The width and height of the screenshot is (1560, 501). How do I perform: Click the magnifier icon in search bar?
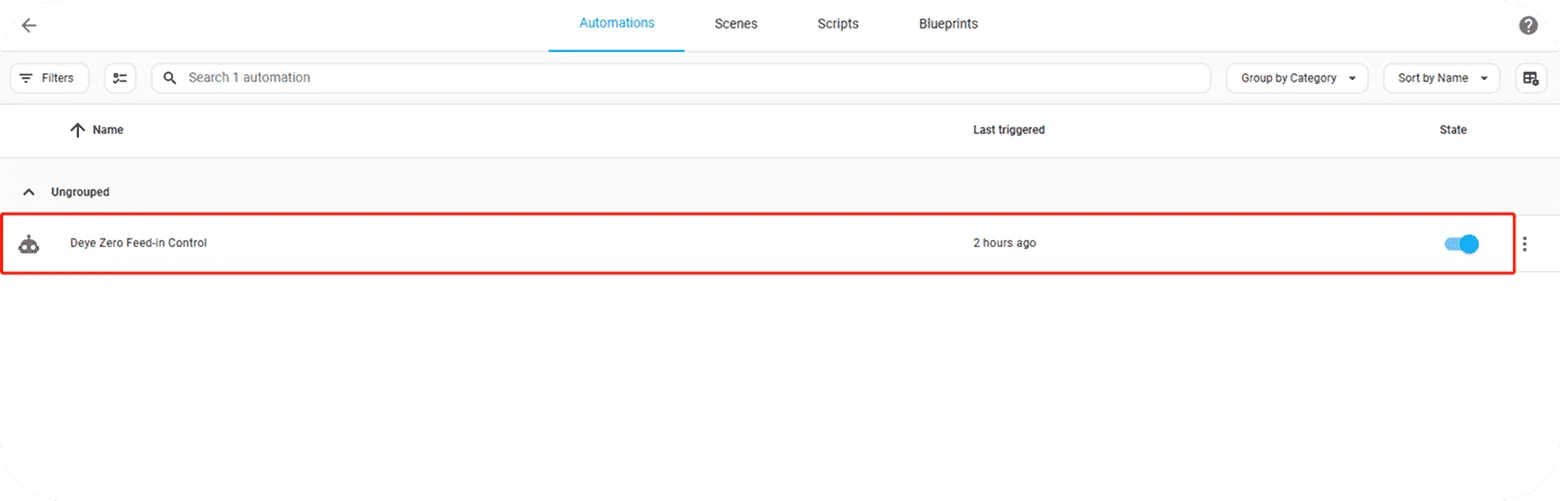170,78
